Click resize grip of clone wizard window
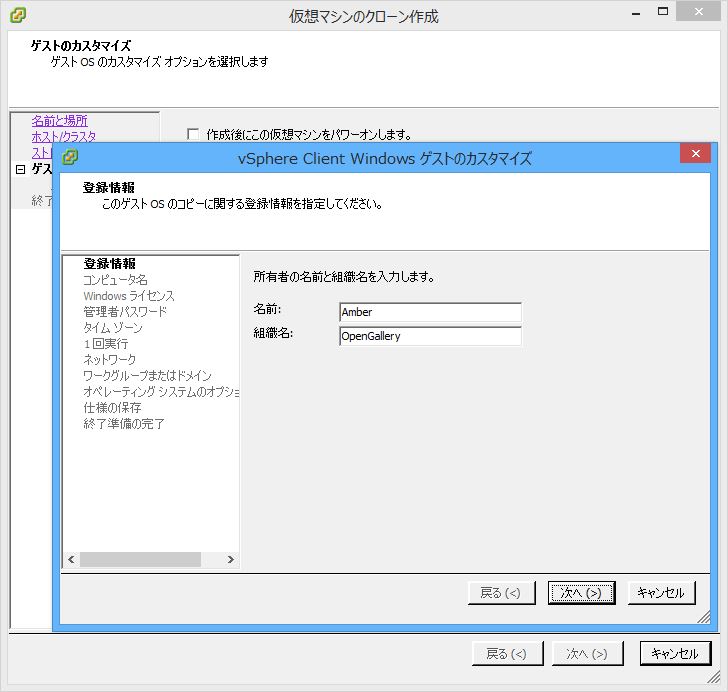728x692 pixels. pos(714,678)
